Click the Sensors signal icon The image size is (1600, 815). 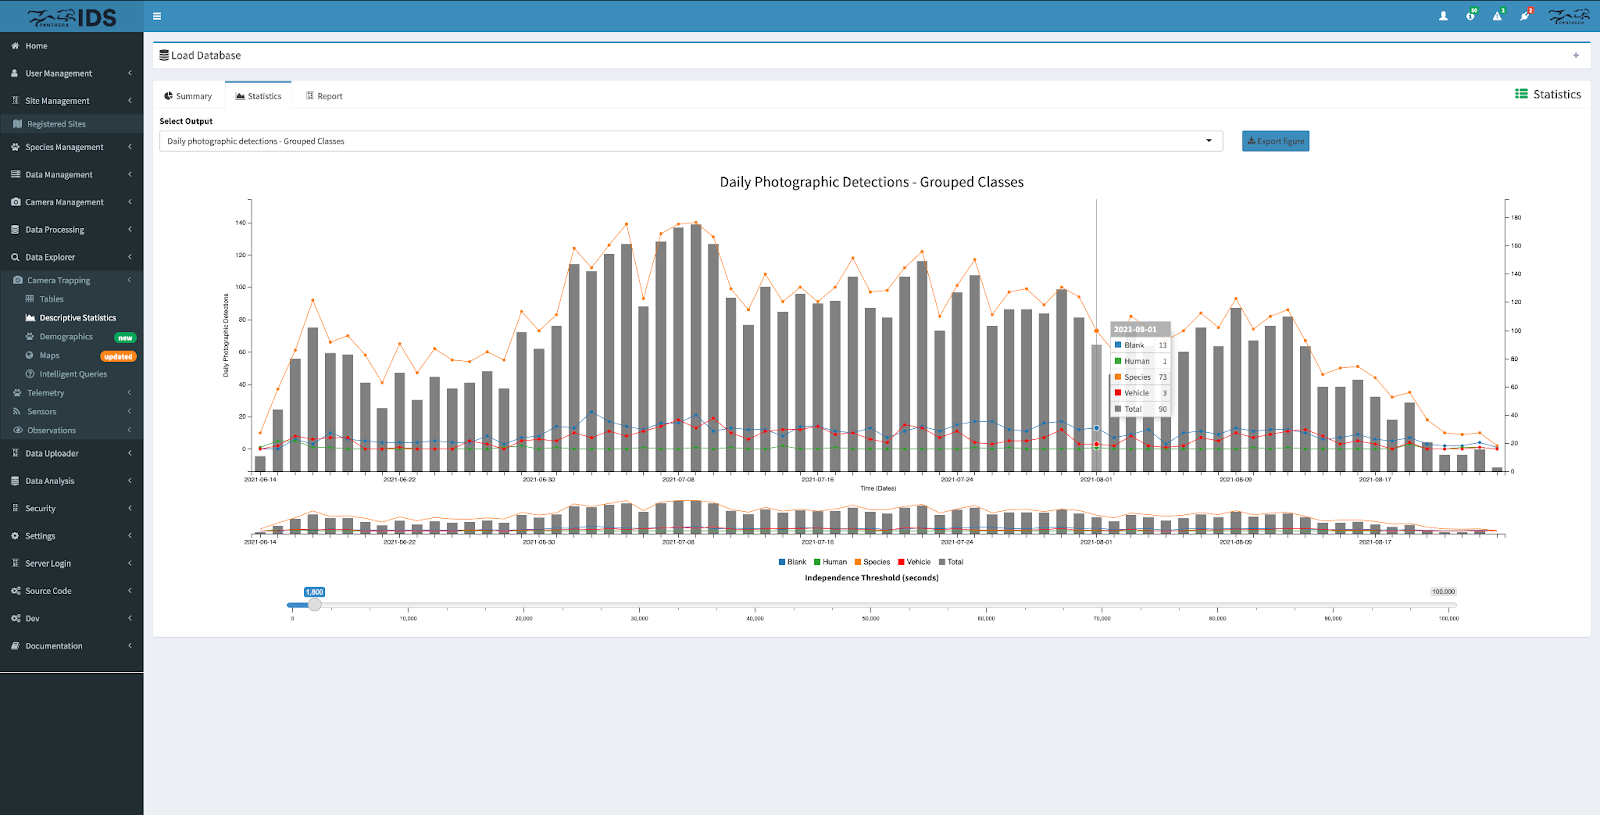tap(18, 411)
